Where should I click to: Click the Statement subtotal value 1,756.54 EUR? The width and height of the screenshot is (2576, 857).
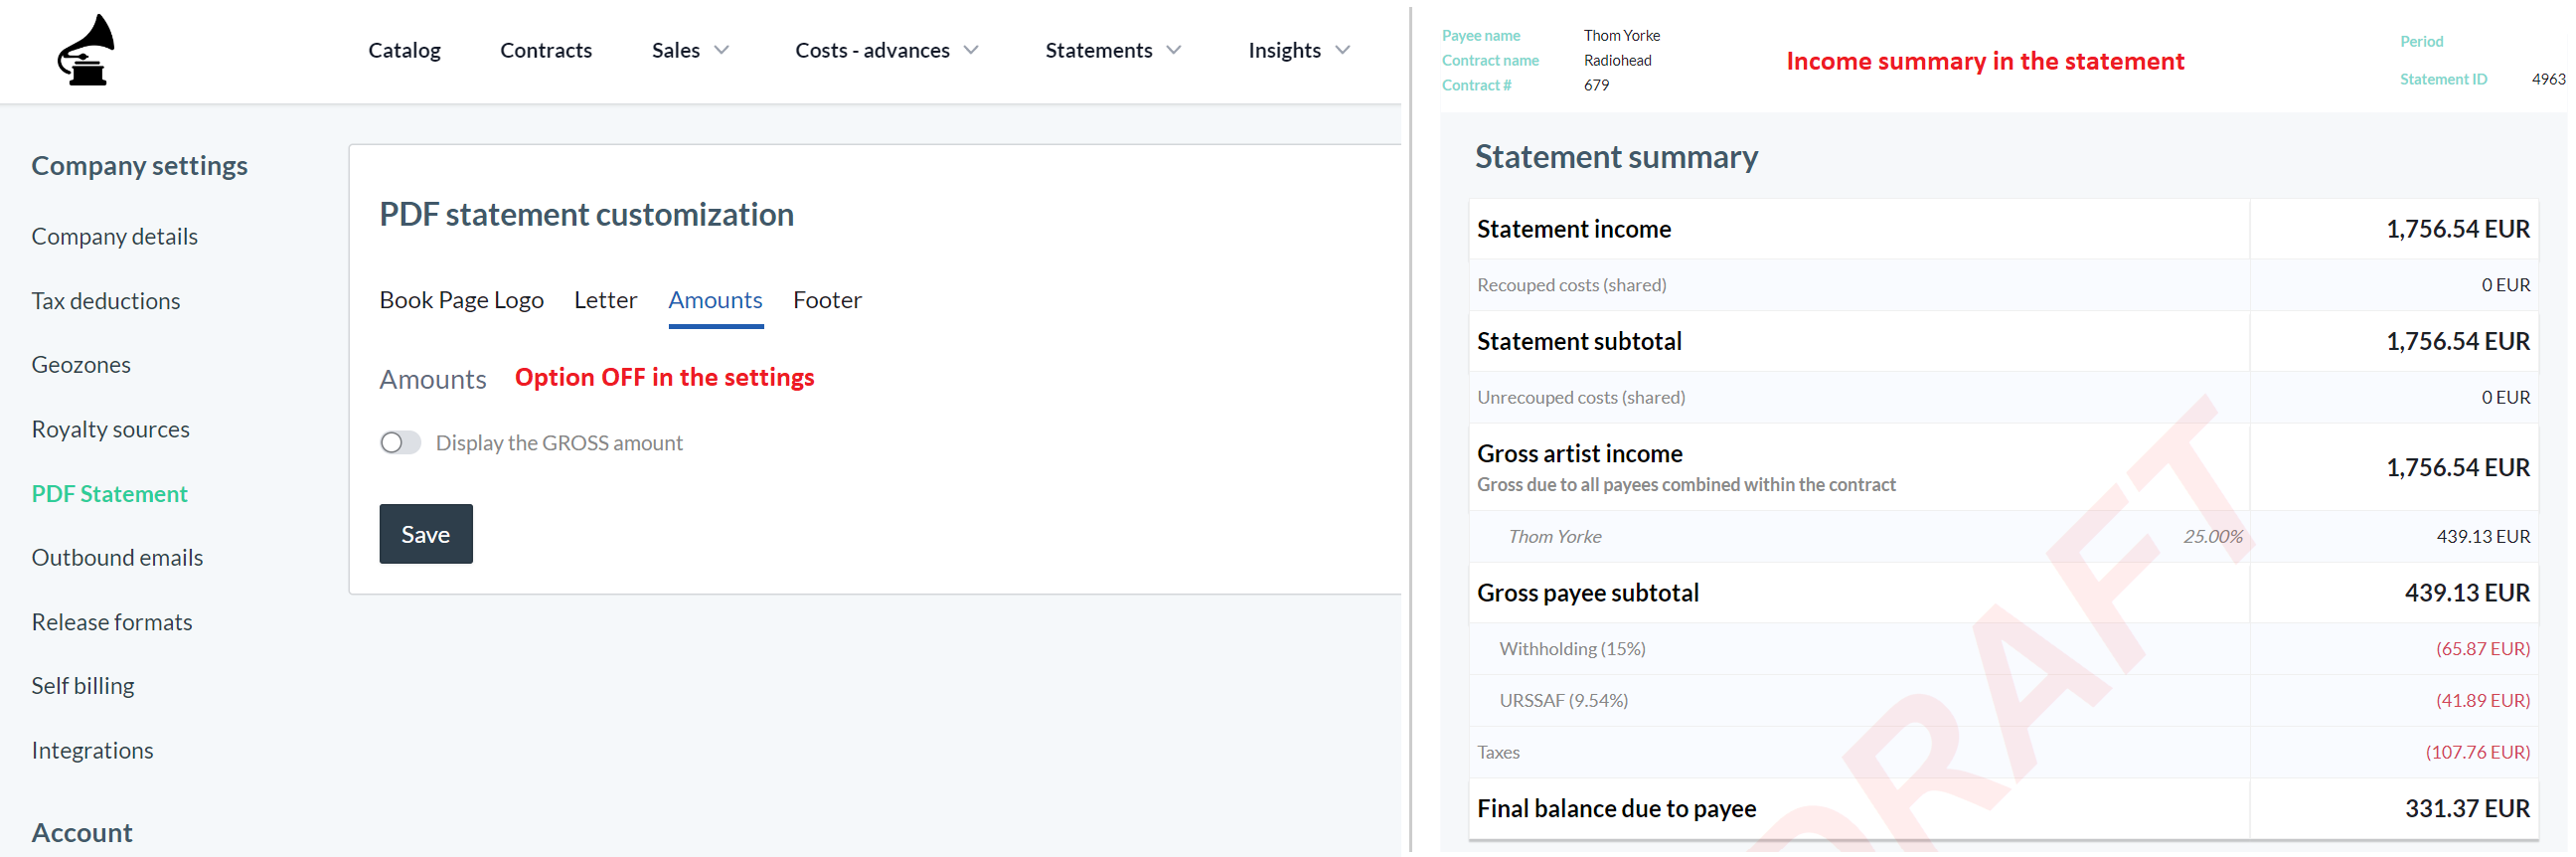[2458, 341]
